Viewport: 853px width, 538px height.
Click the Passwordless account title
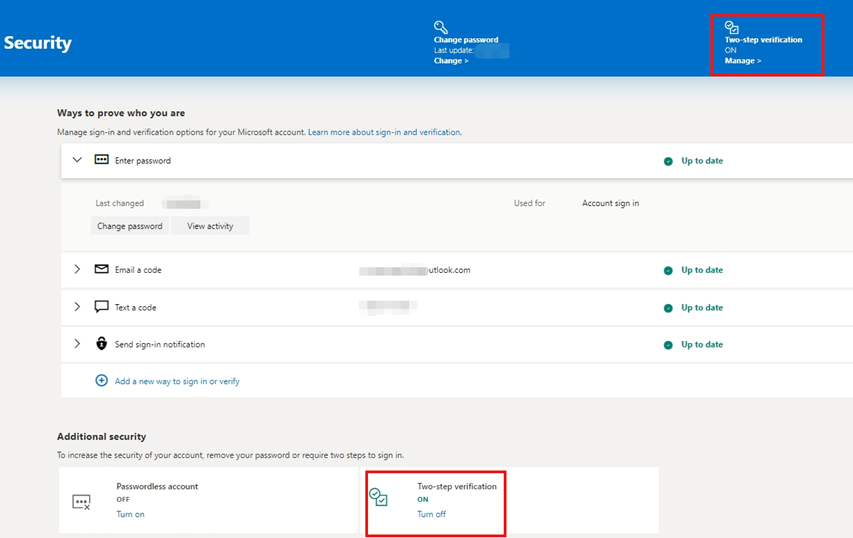pyautogui.click(x=157, y=486)
